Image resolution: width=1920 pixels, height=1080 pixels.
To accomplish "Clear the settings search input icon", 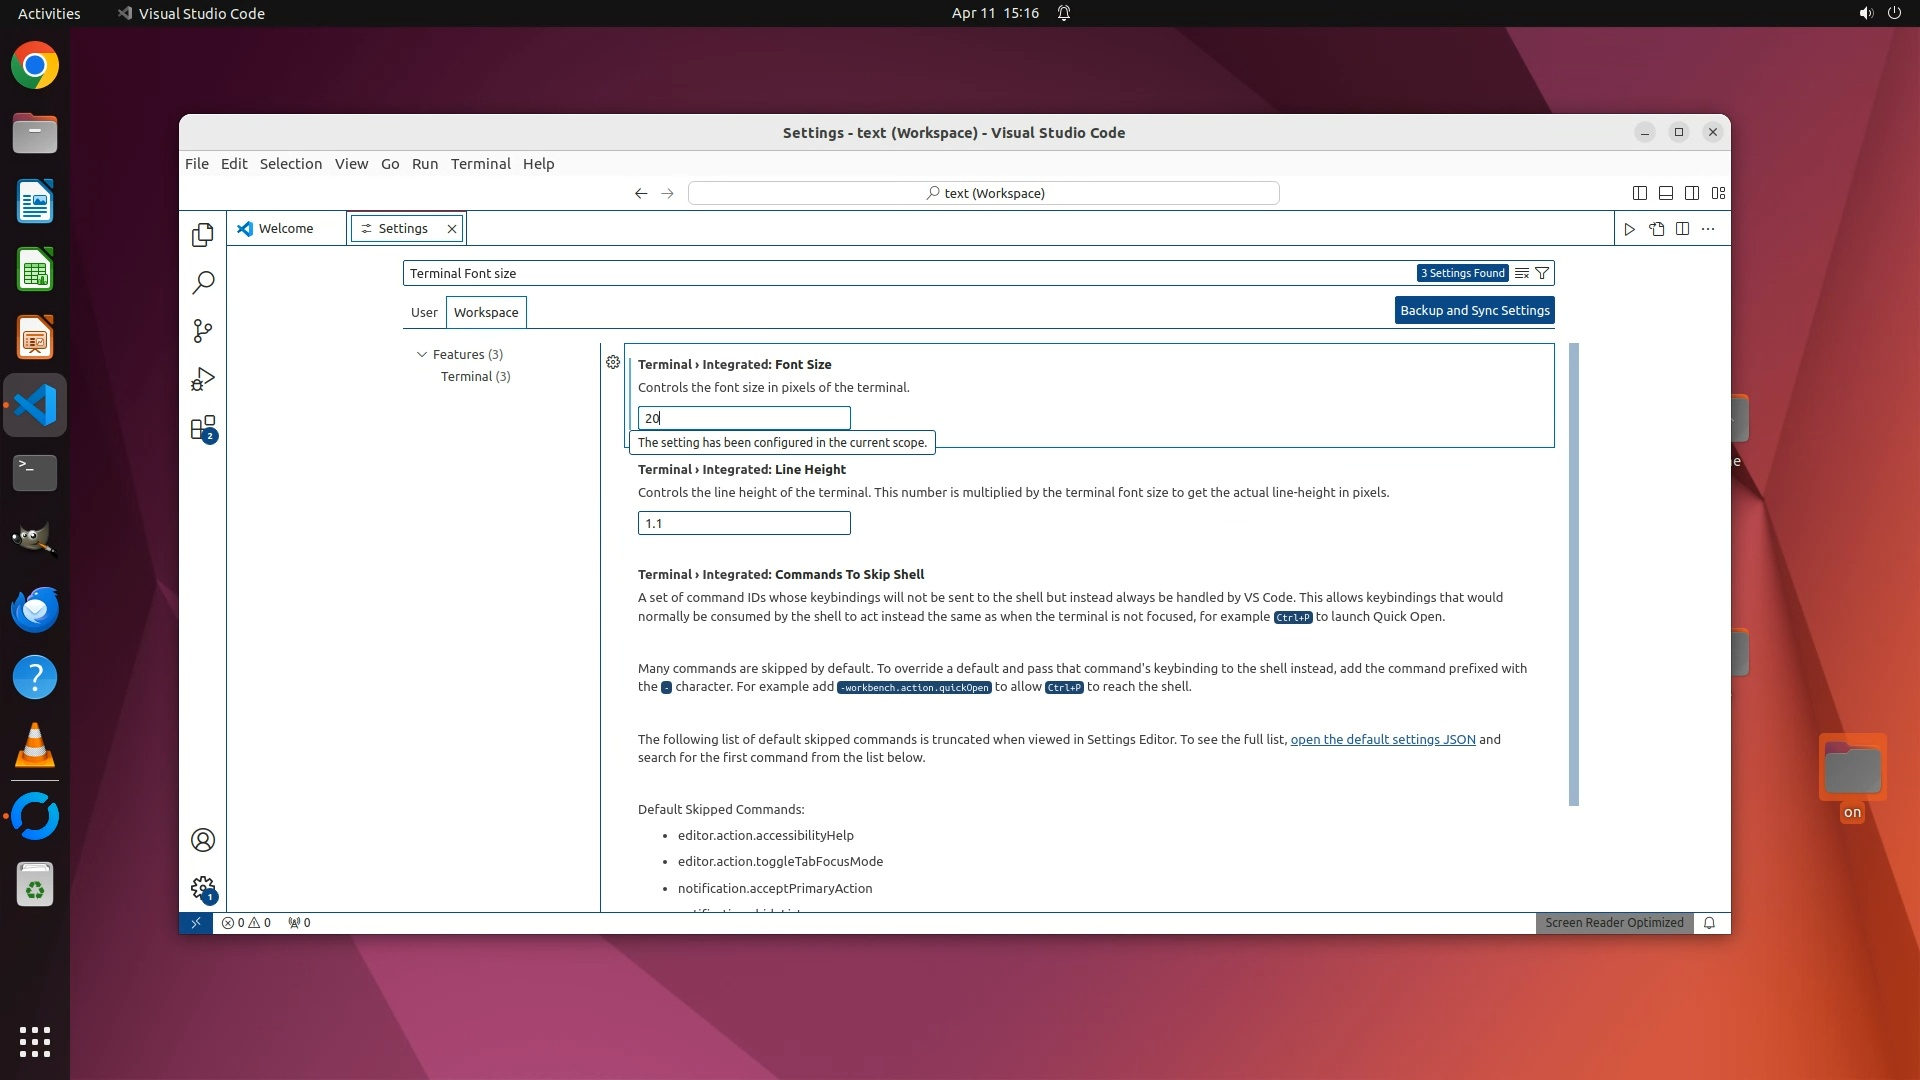I will point(1521,273).
